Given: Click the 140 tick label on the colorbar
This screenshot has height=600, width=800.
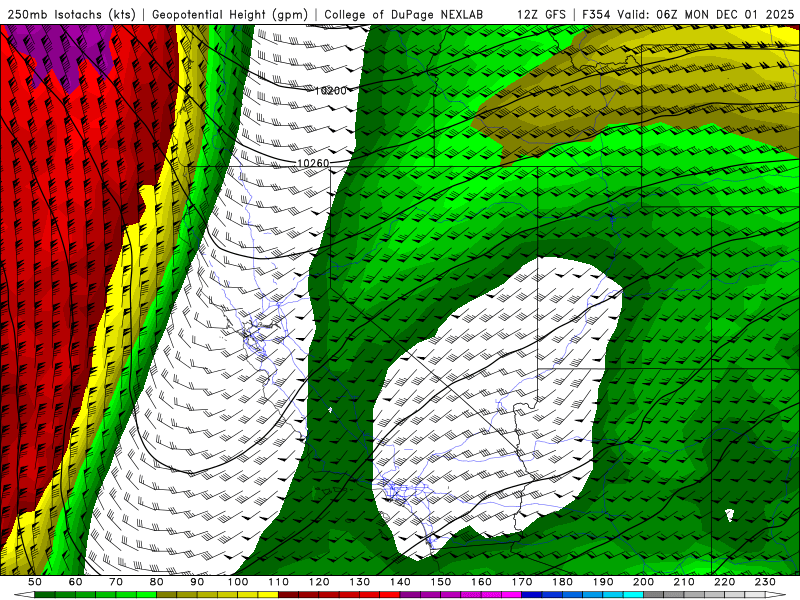Looking at the screenshot, I should point(401,582).
